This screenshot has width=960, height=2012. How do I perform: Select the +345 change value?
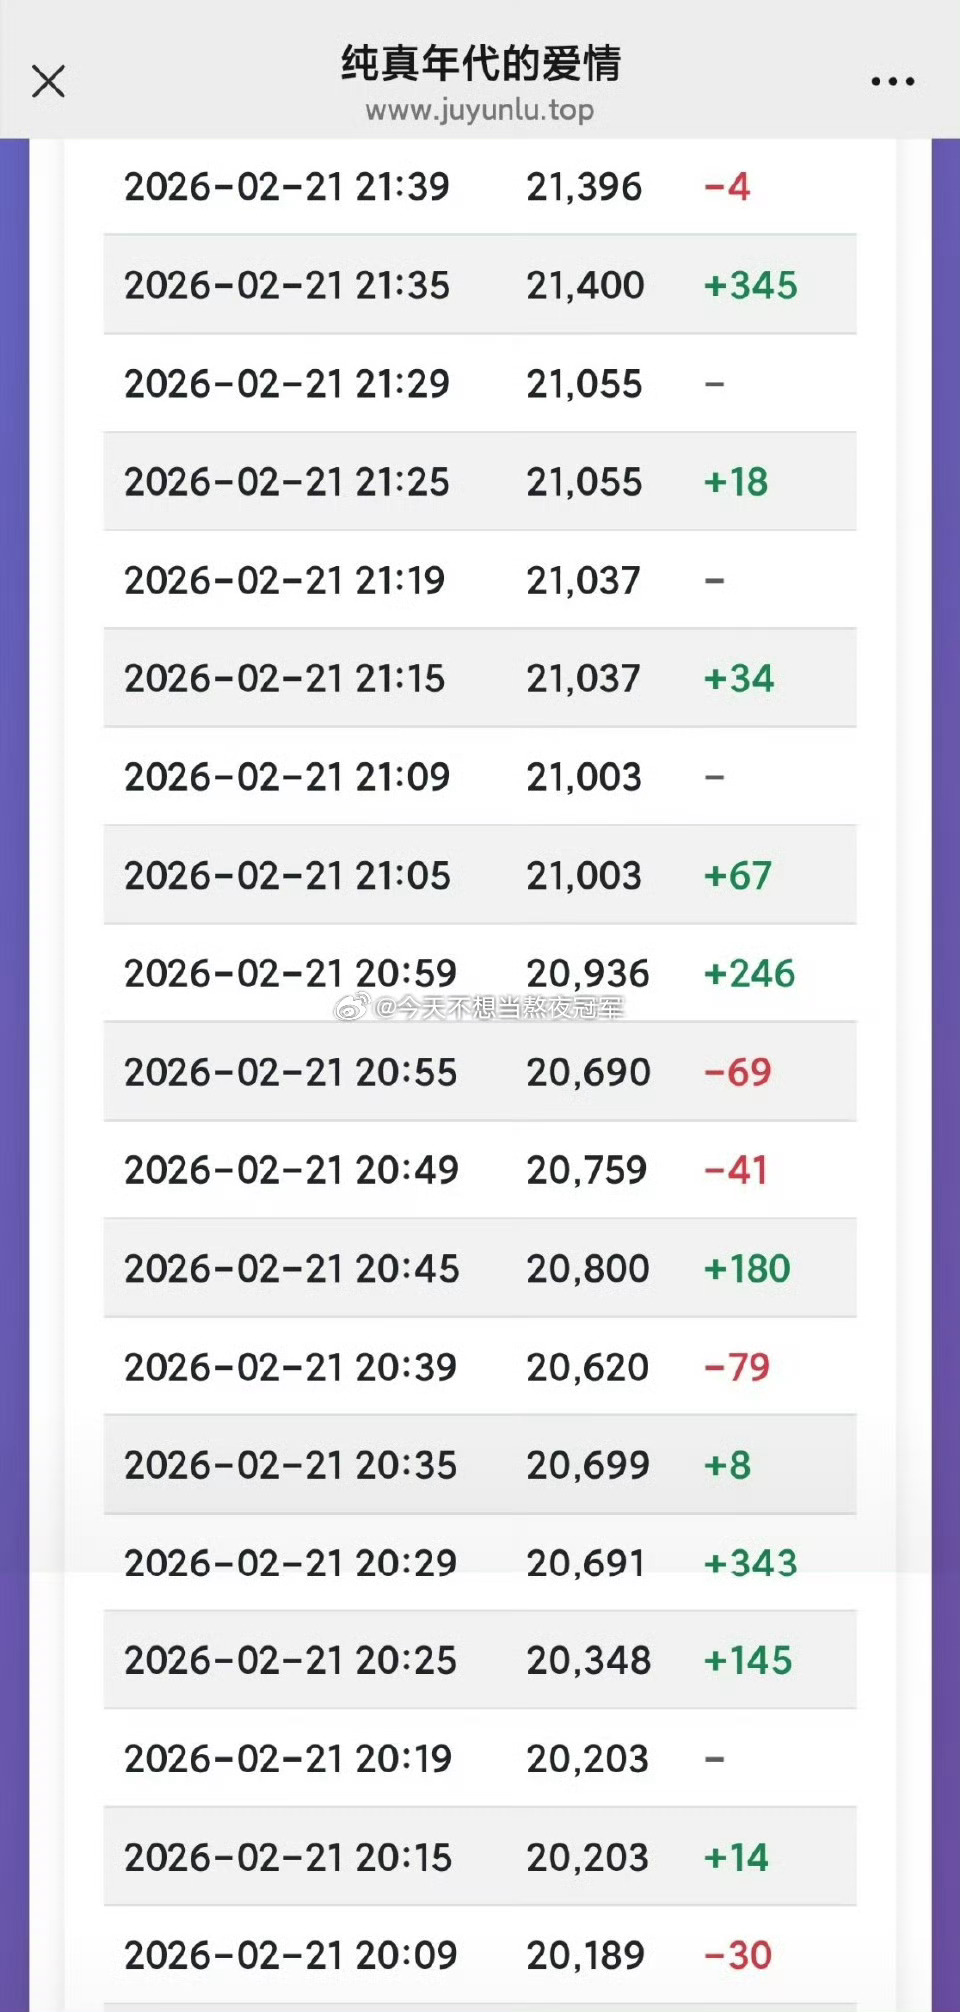tap(751, 286)
